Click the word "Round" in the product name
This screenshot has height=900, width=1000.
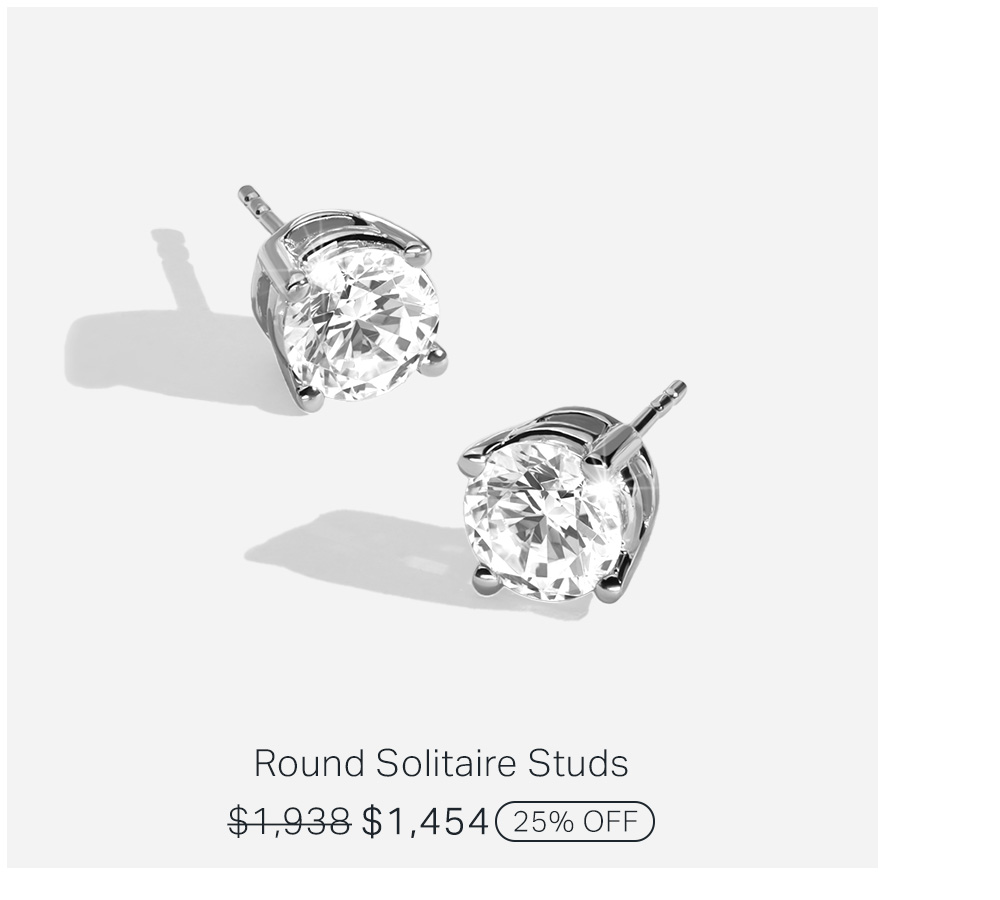309,763
